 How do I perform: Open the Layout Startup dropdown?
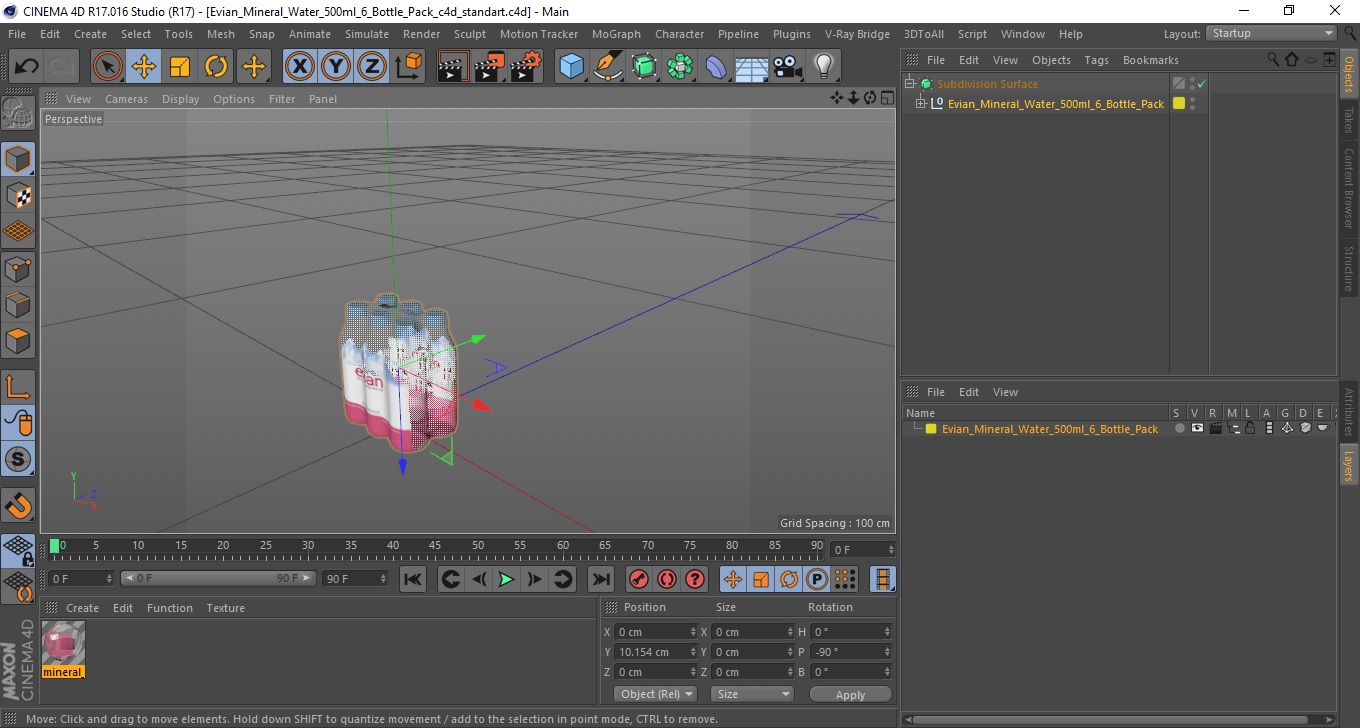click(x=1271, y=33)
